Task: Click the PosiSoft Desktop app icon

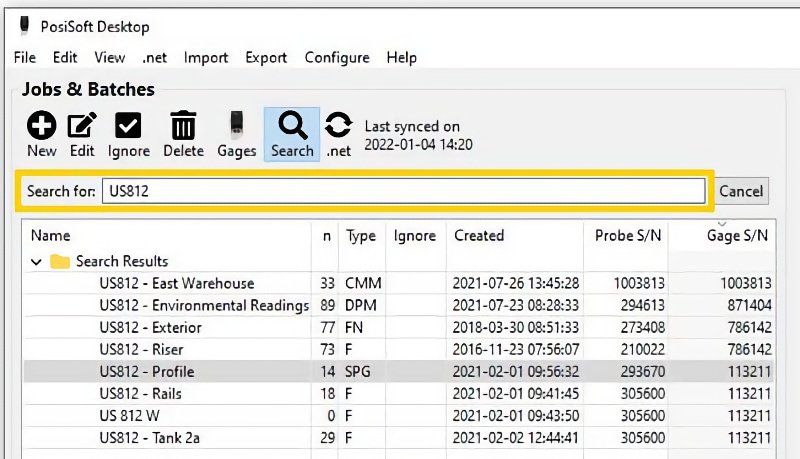Action: point(24,26)
